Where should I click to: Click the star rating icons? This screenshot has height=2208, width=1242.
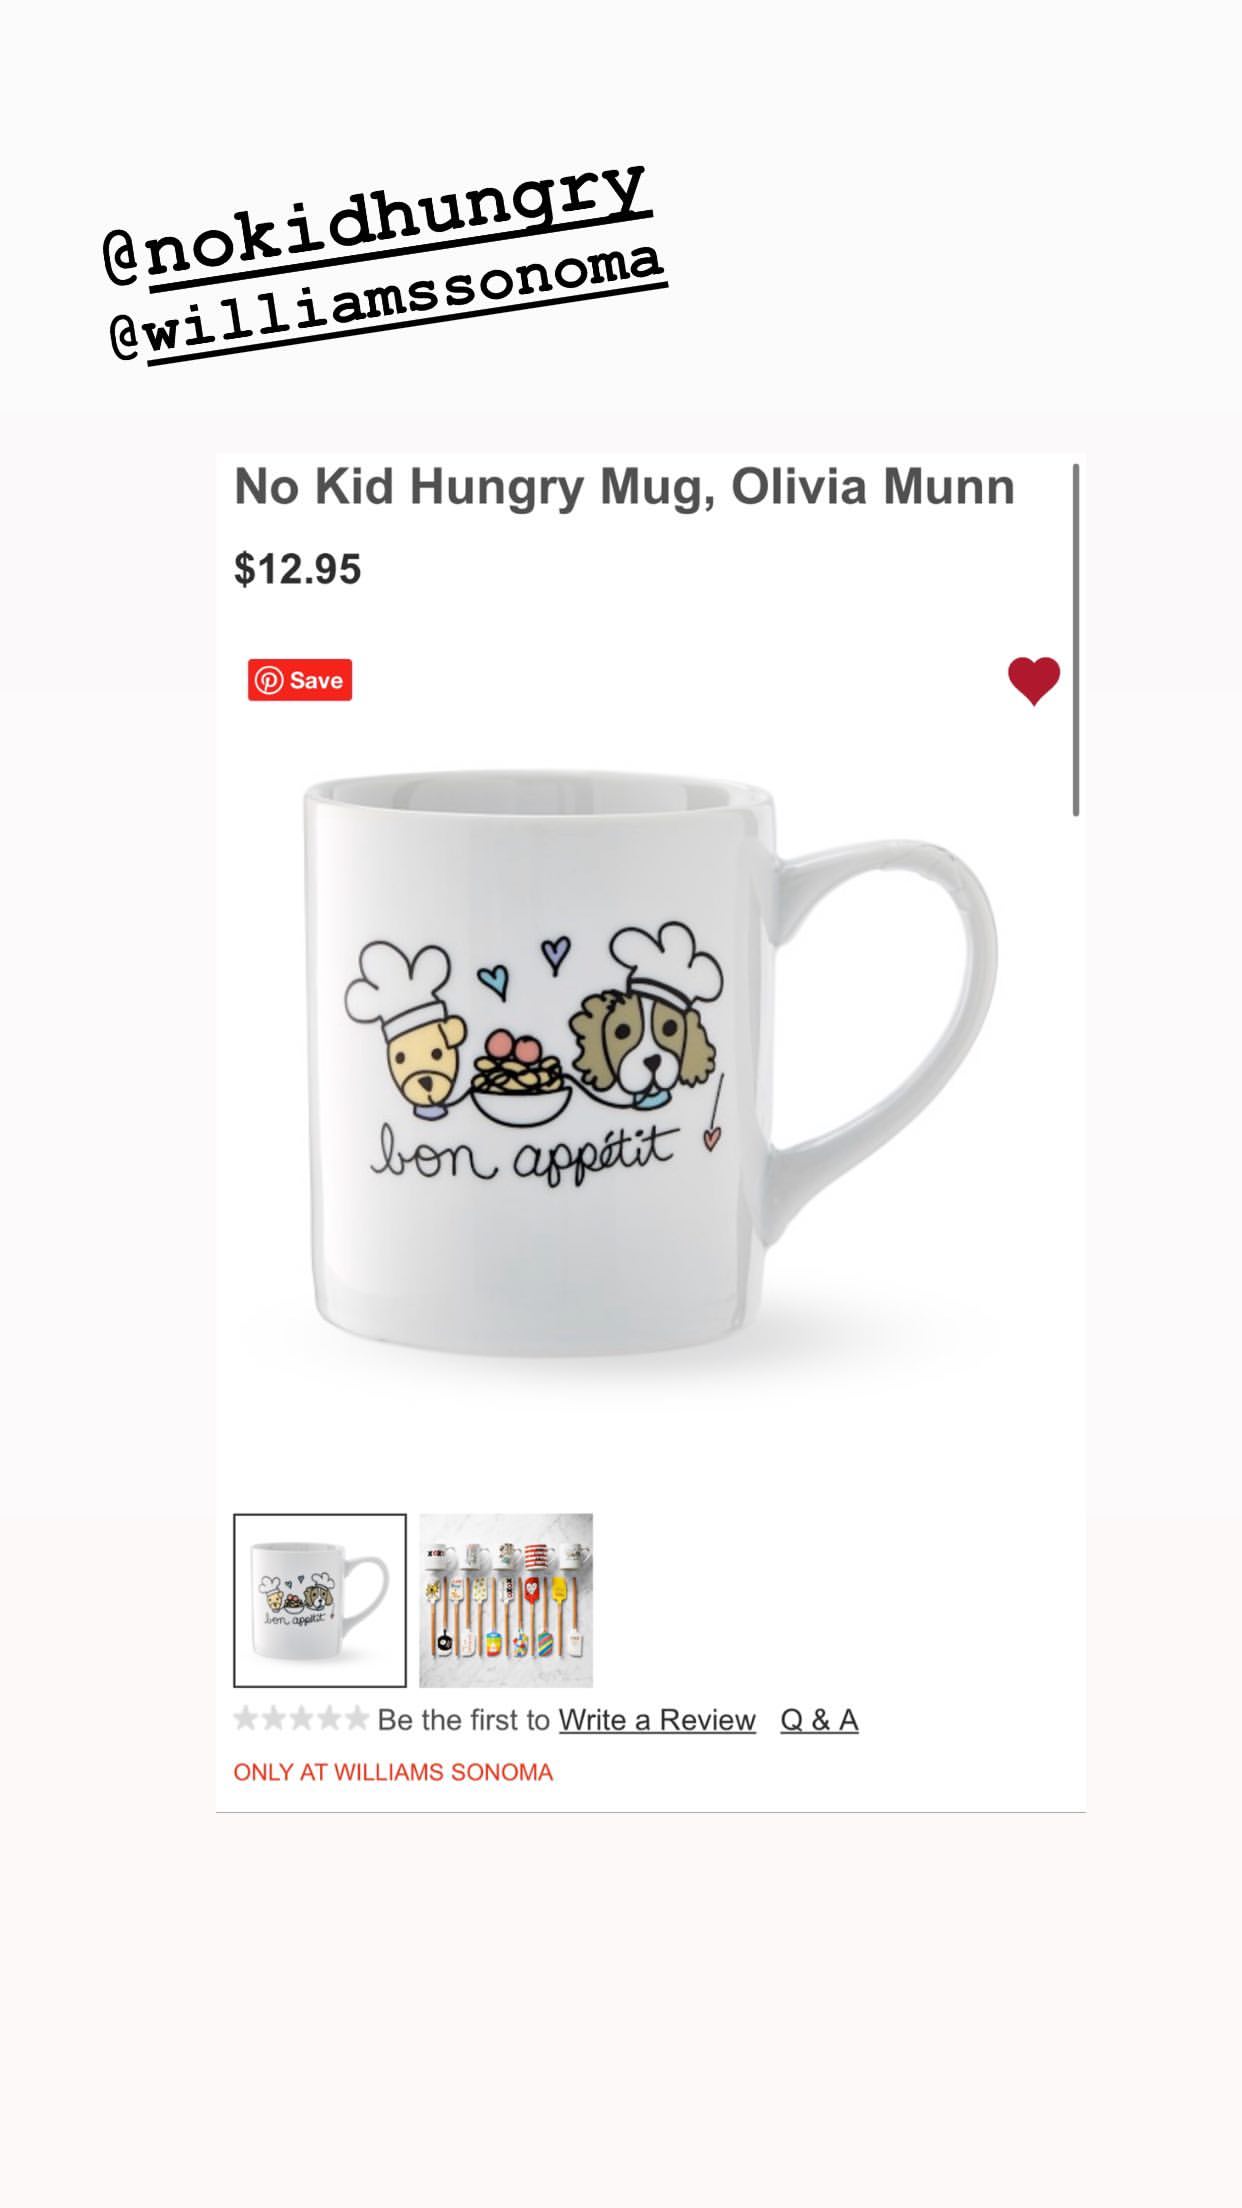pyautogui.click(x=301, y=1719)
